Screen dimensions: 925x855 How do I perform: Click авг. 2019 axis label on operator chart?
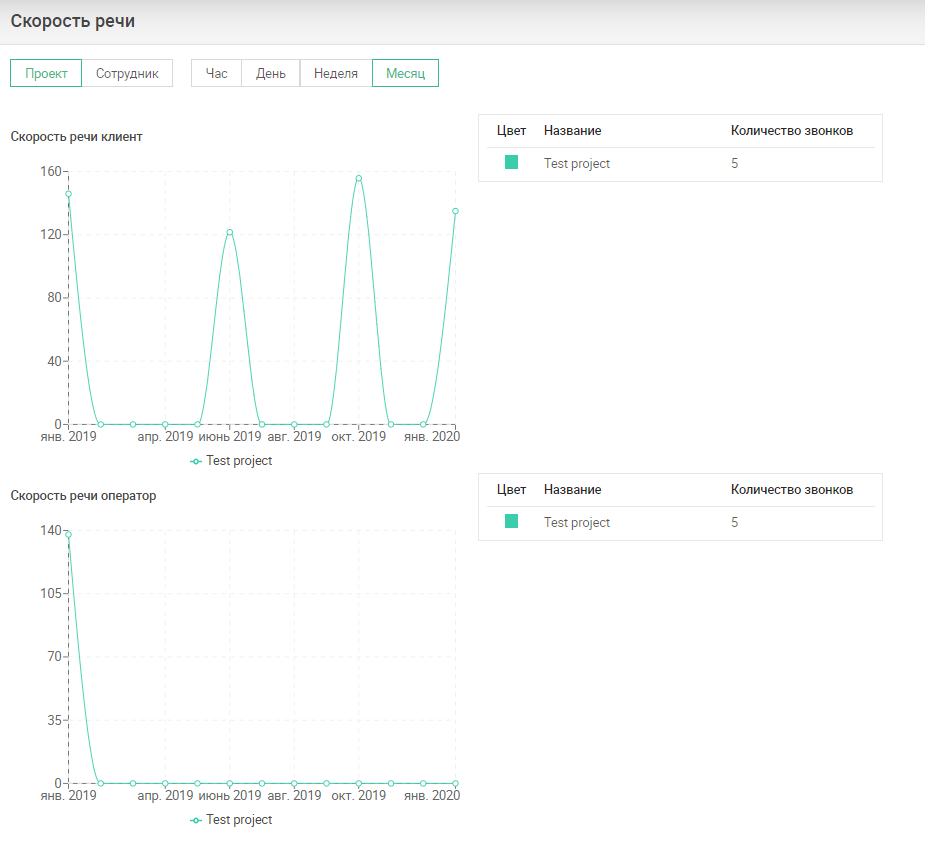tap(294, 795)
